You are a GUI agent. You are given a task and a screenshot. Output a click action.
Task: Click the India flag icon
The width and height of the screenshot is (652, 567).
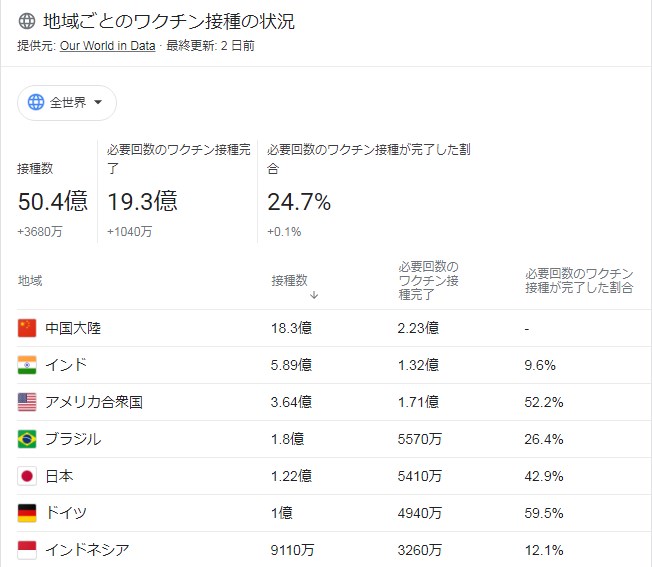27,365
